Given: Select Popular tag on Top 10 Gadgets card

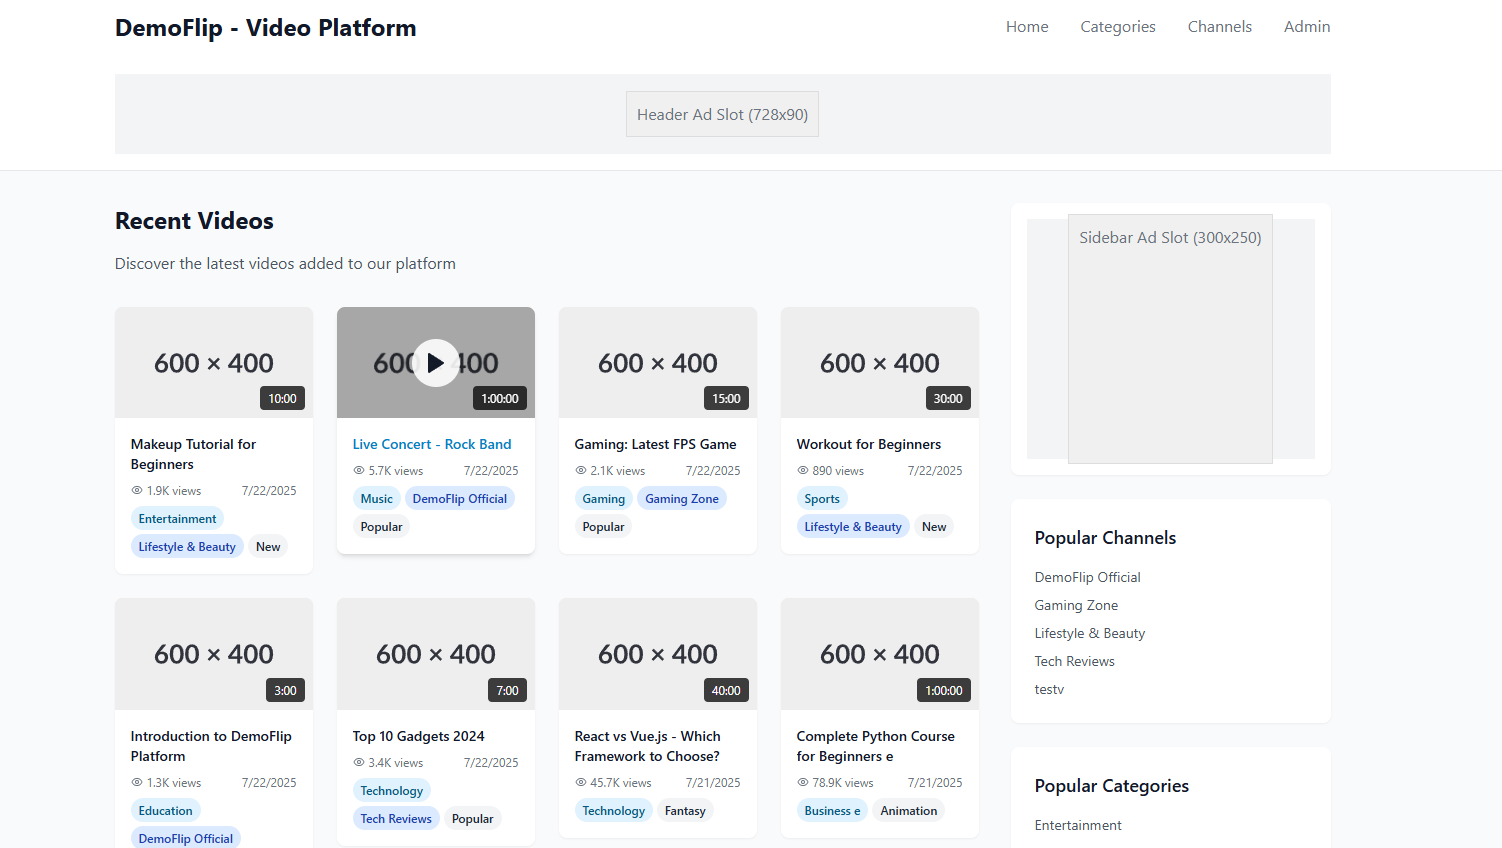Looking at the screenshot, I should [x=472, y=819].
